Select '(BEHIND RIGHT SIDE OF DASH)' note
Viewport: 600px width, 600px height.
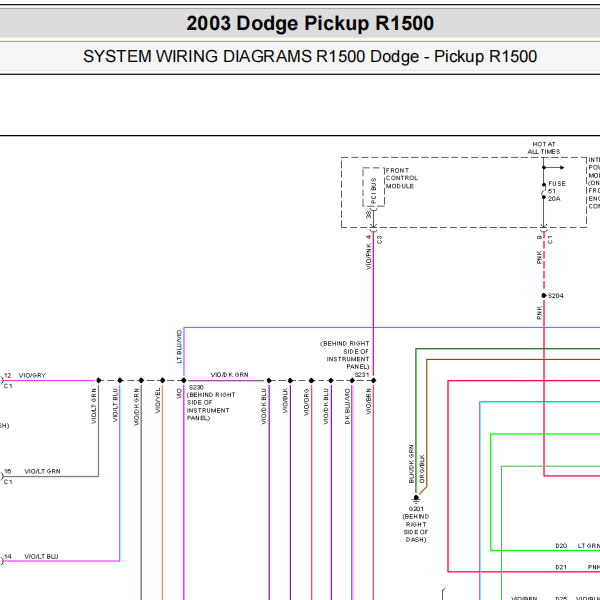pos(416,528)
